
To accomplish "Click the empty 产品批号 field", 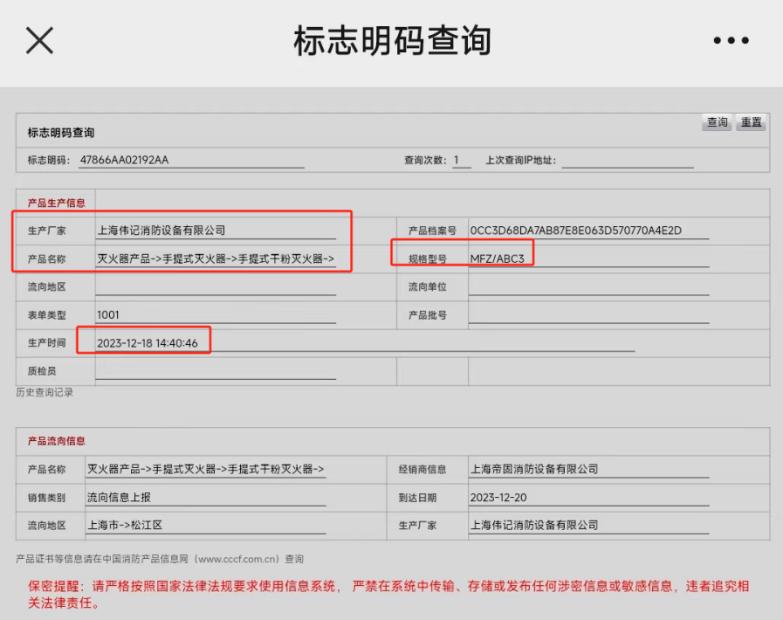I will [589, 315].
